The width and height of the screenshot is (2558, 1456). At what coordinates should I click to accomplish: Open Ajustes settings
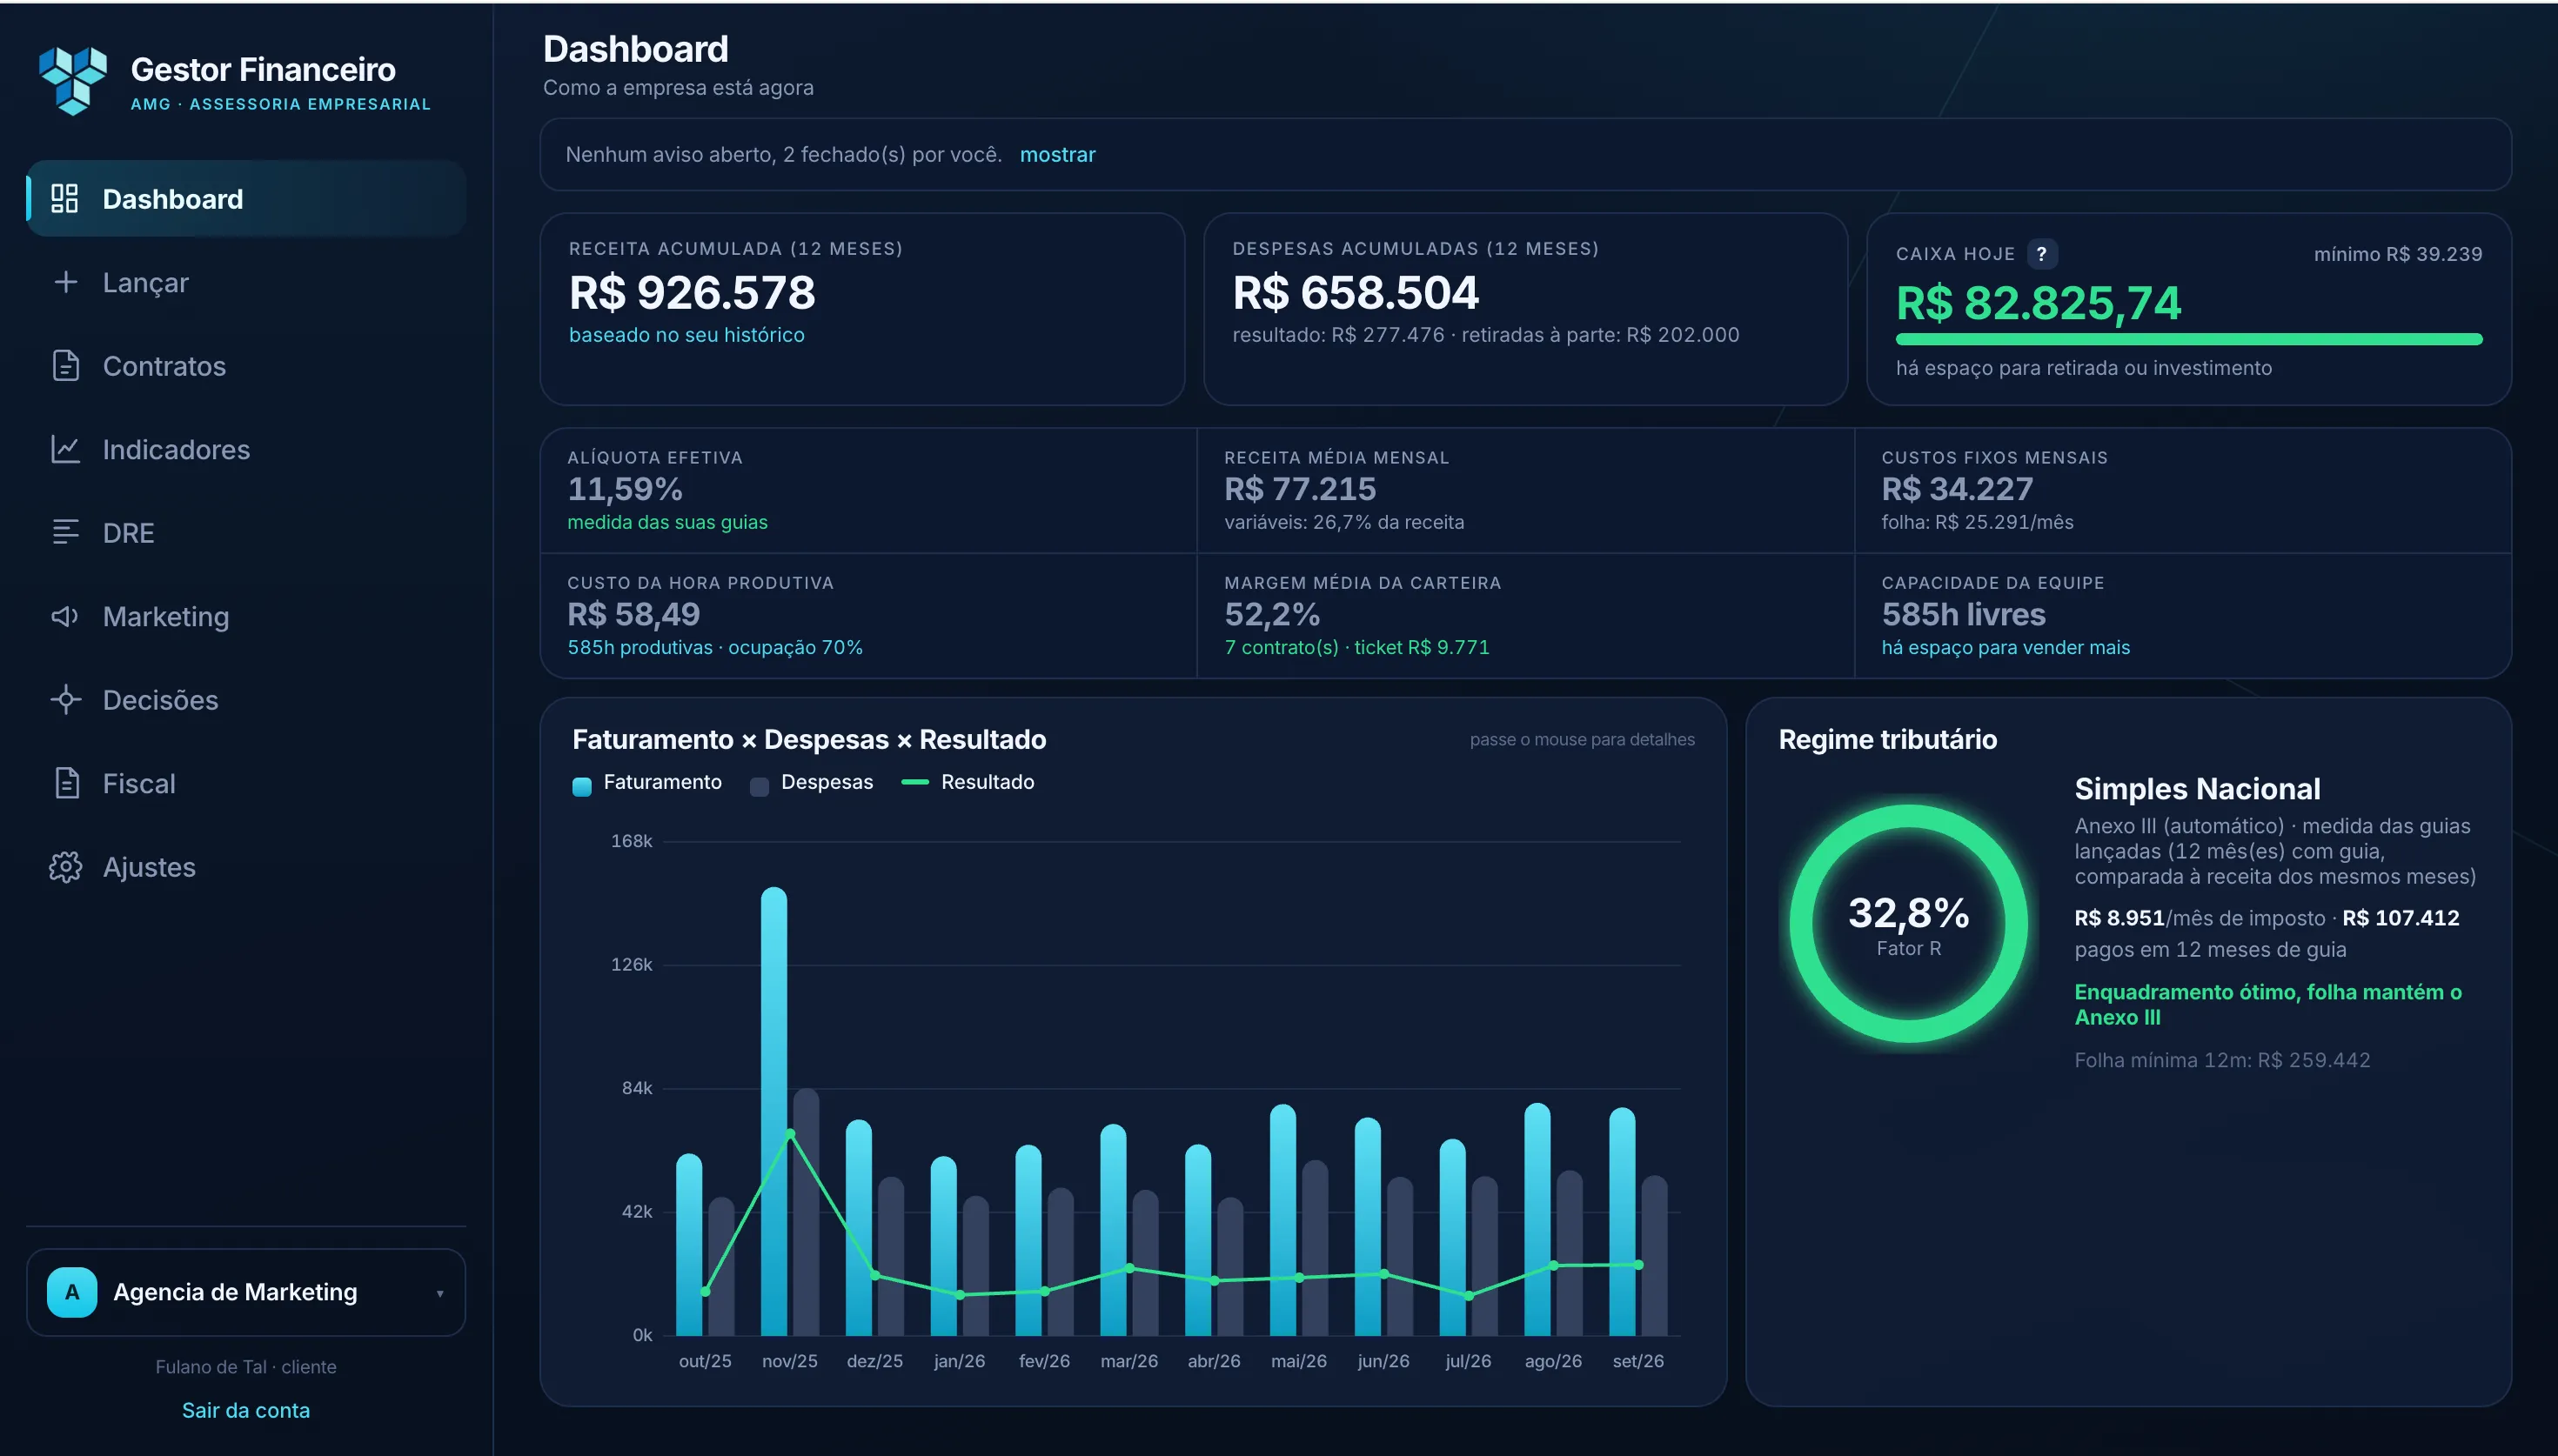(246, 867)
